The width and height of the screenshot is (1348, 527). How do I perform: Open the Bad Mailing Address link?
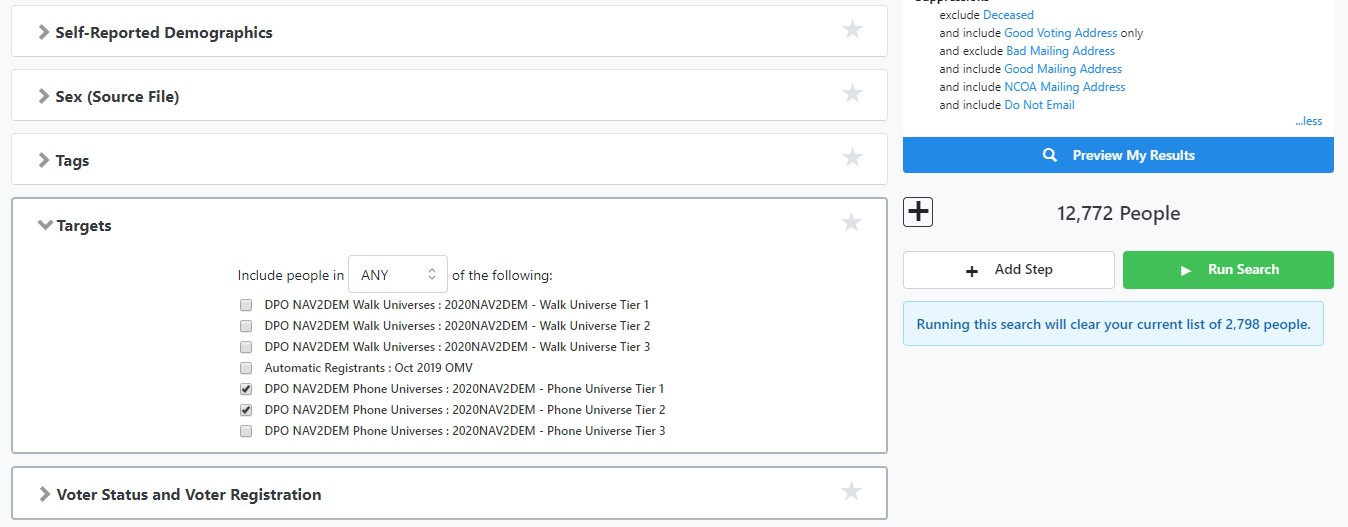[x=1060, y=51]
